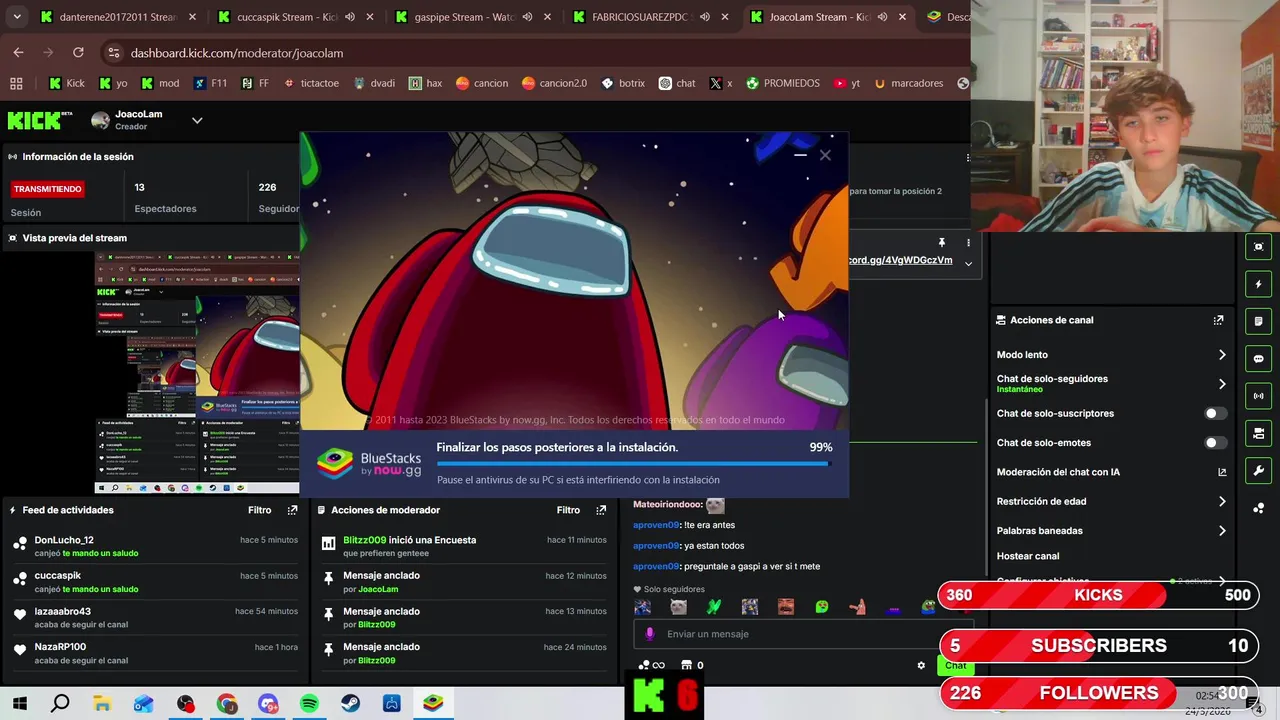Click Hostear canal option
The width and height of the screenshot is (1280, 720).
click(1027, 556)
